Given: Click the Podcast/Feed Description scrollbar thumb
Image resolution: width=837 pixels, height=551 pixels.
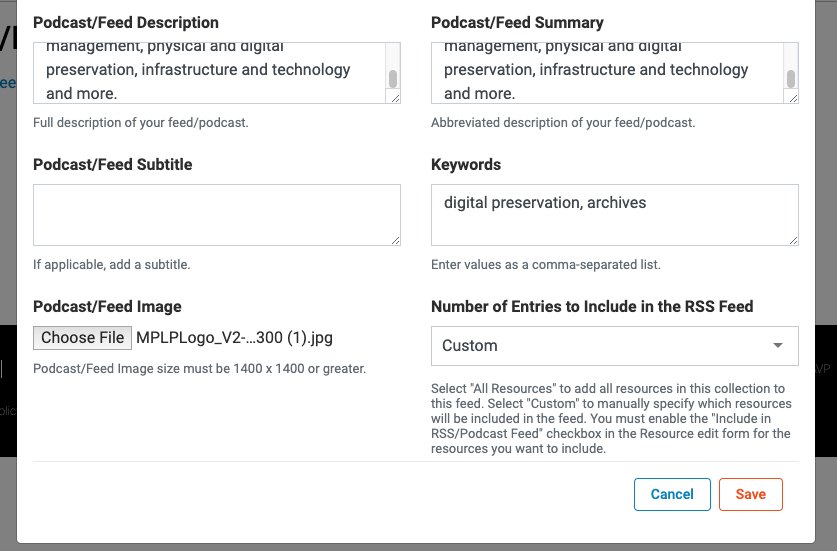Looking at the screenshot, I should [393, 79].
